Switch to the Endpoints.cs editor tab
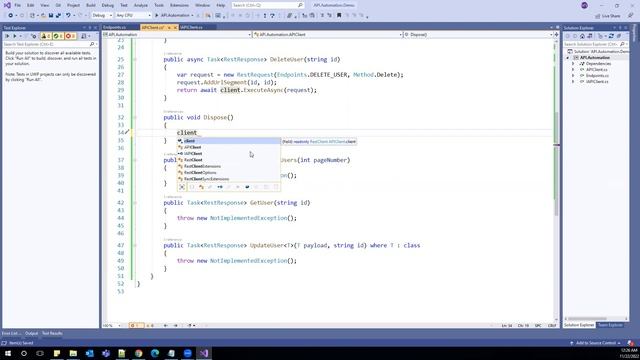The image size is (640, 360). (115, 27)
